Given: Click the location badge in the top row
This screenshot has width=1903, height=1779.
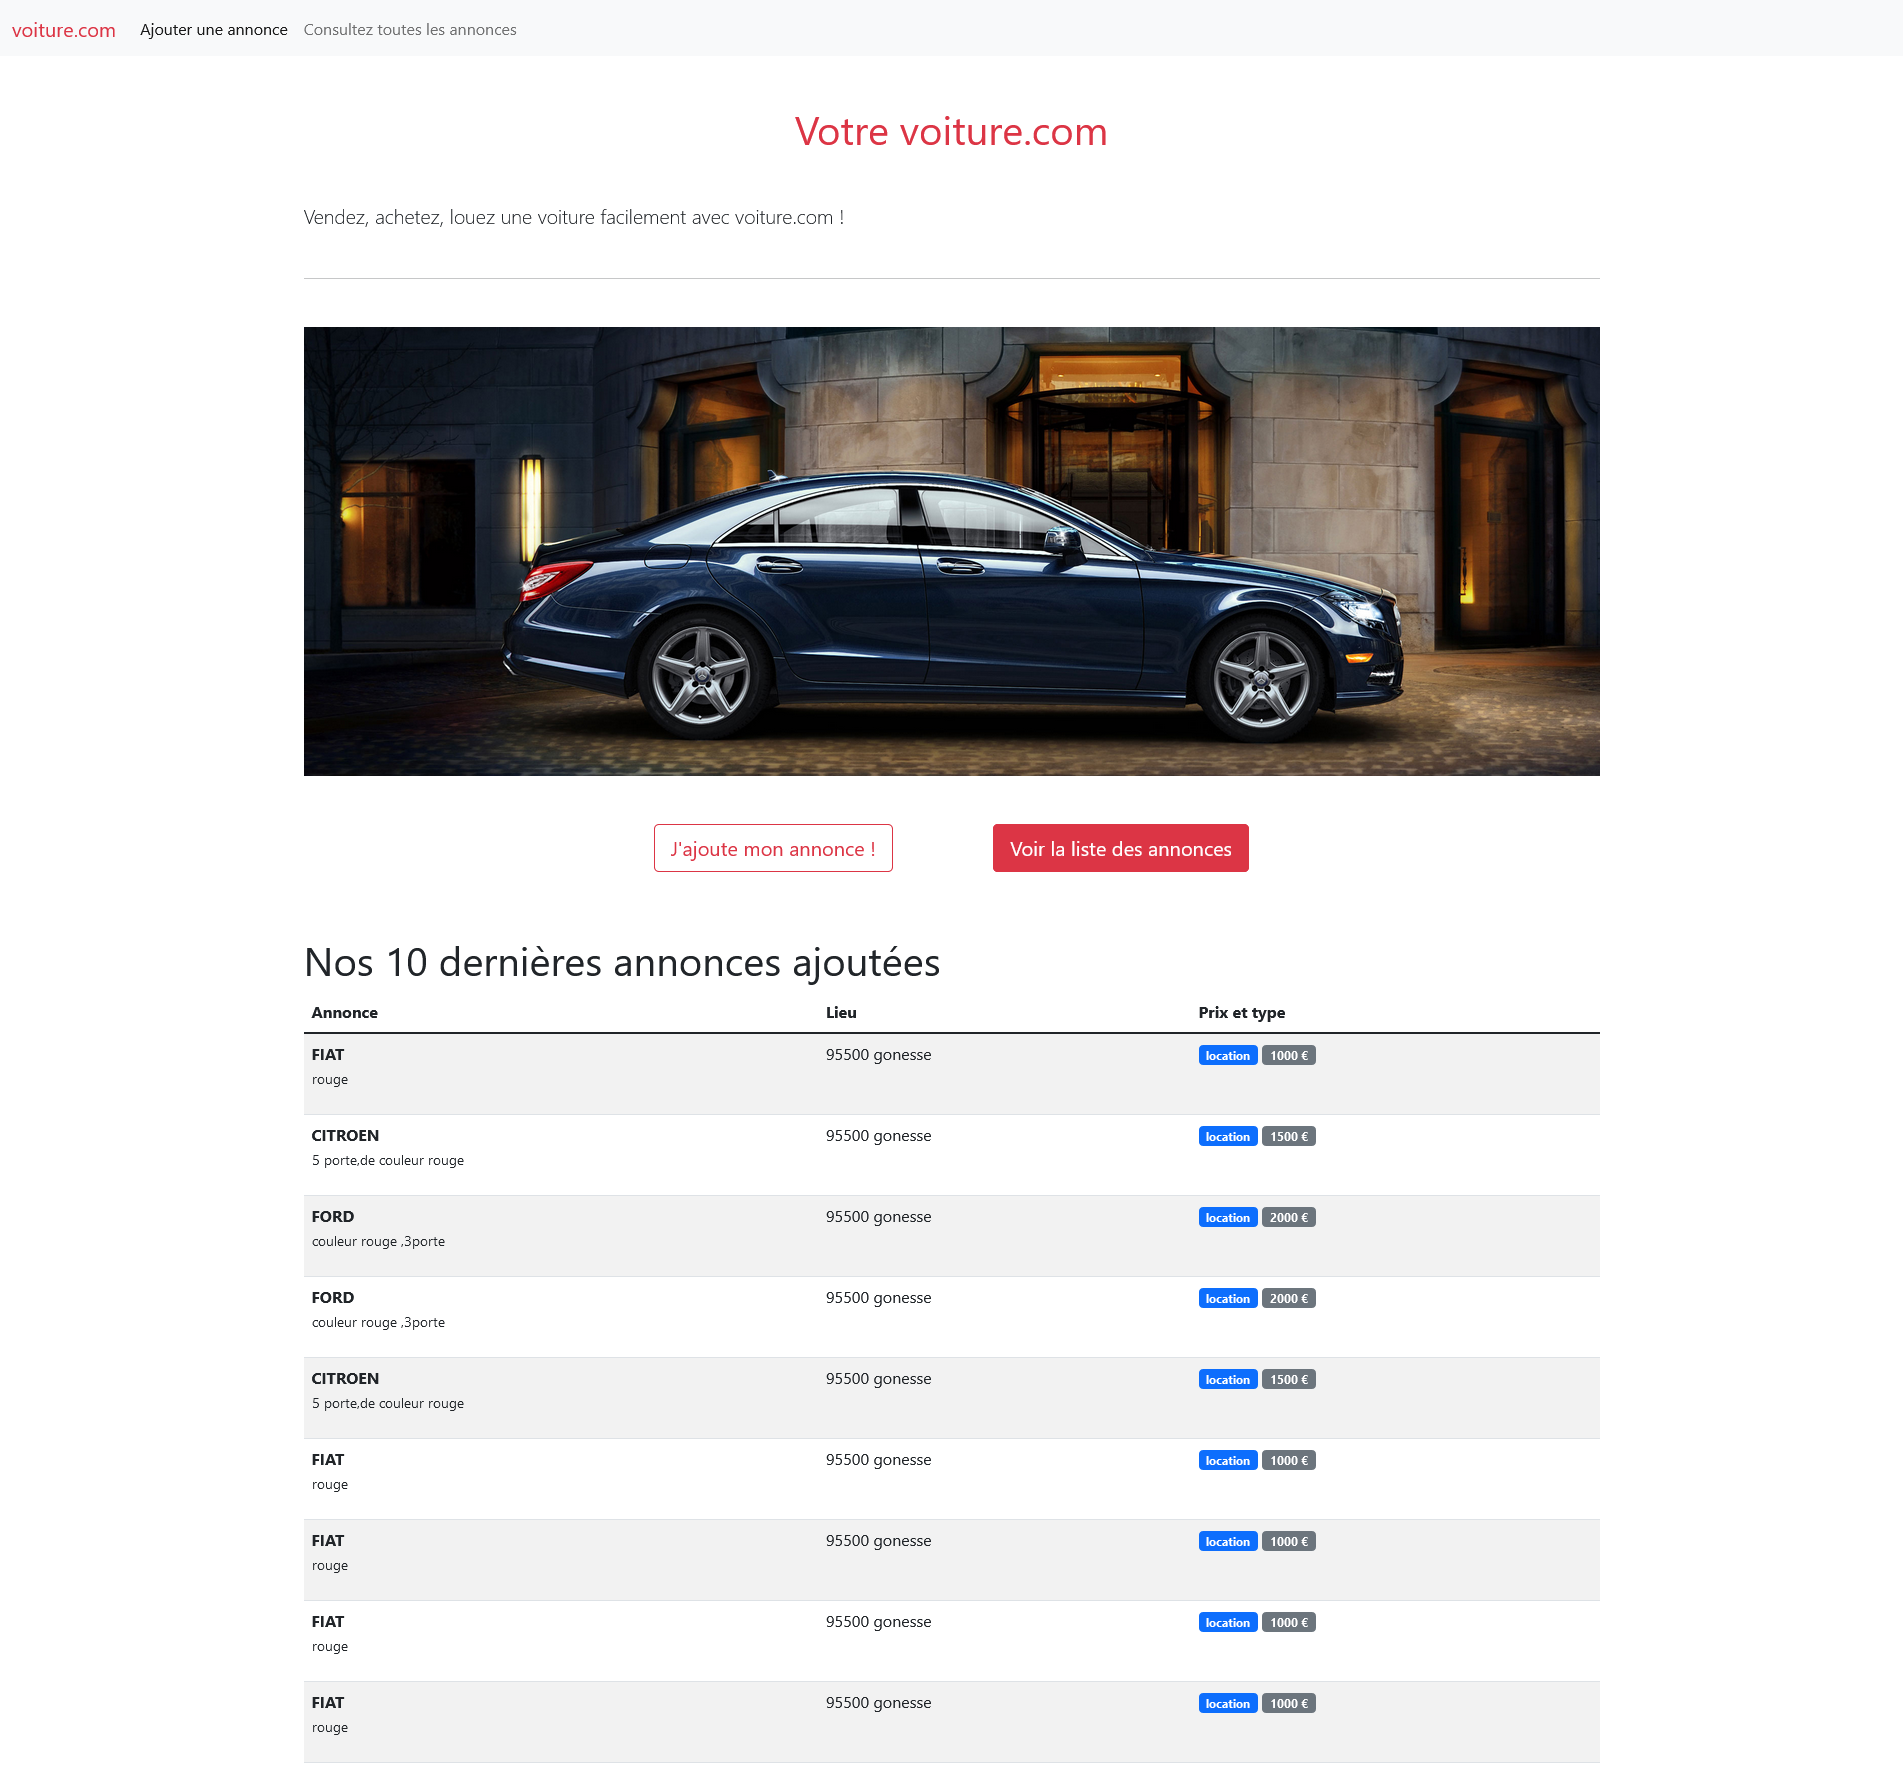Looking at the screenshot, I should 1227,1055.
